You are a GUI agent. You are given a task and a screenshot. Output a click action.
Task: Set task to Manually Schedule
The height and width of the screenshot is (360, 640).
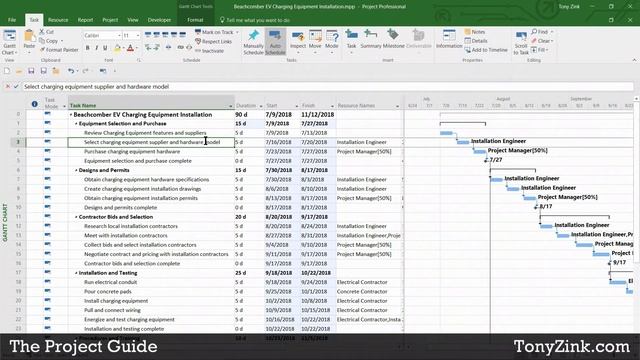(x=253, y=42)
